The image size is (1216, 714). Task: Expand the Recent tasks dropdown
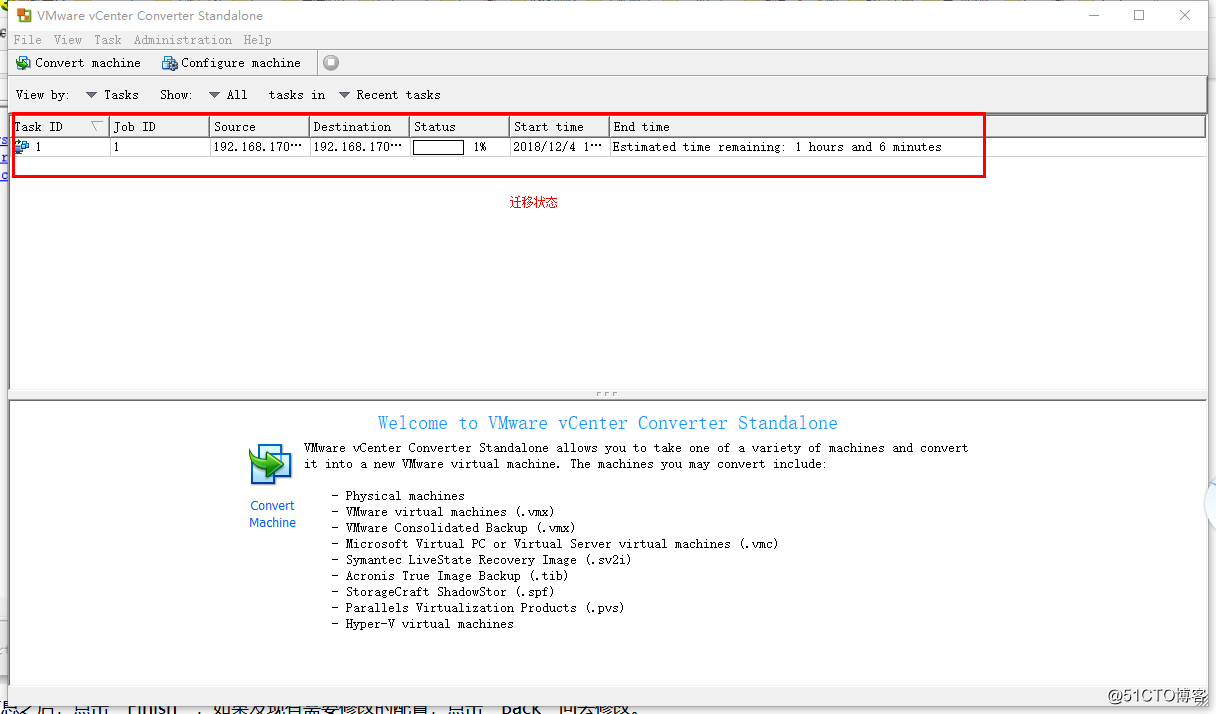(x=390, y=95)
